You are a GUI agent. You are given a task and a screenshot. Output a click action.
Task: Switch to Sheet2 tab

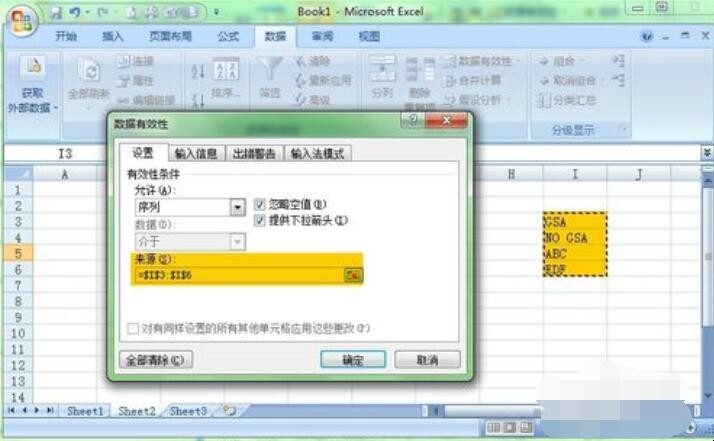point(137,411)
